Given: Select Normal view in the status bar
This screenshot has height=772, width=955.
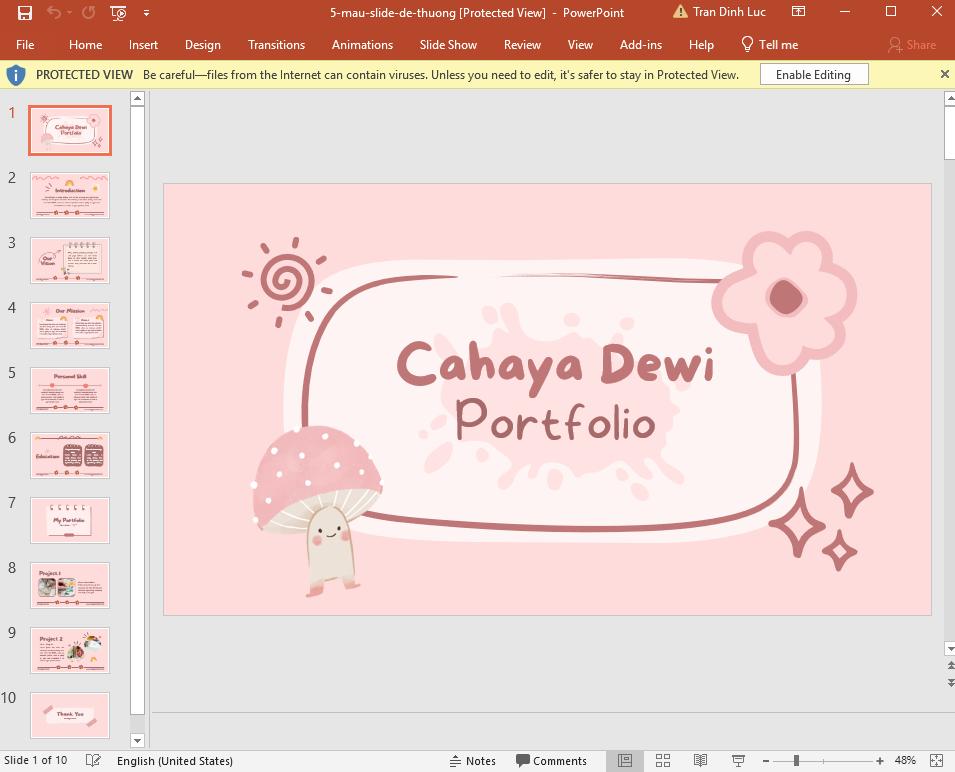Looking at the screenshot, I should point(624,760).
